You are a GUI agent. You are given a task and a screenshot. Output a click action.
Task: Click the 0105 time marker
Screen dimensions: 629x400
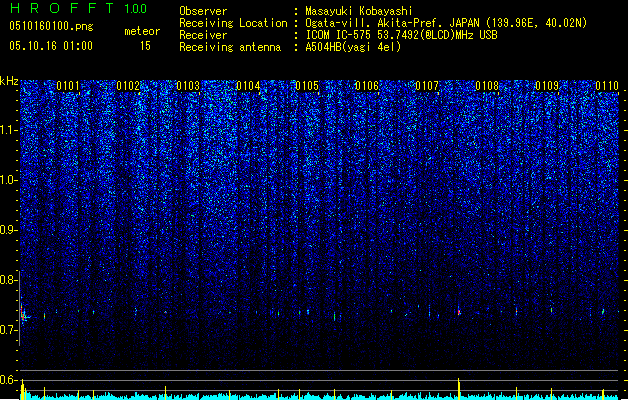[x=307, y=86]
